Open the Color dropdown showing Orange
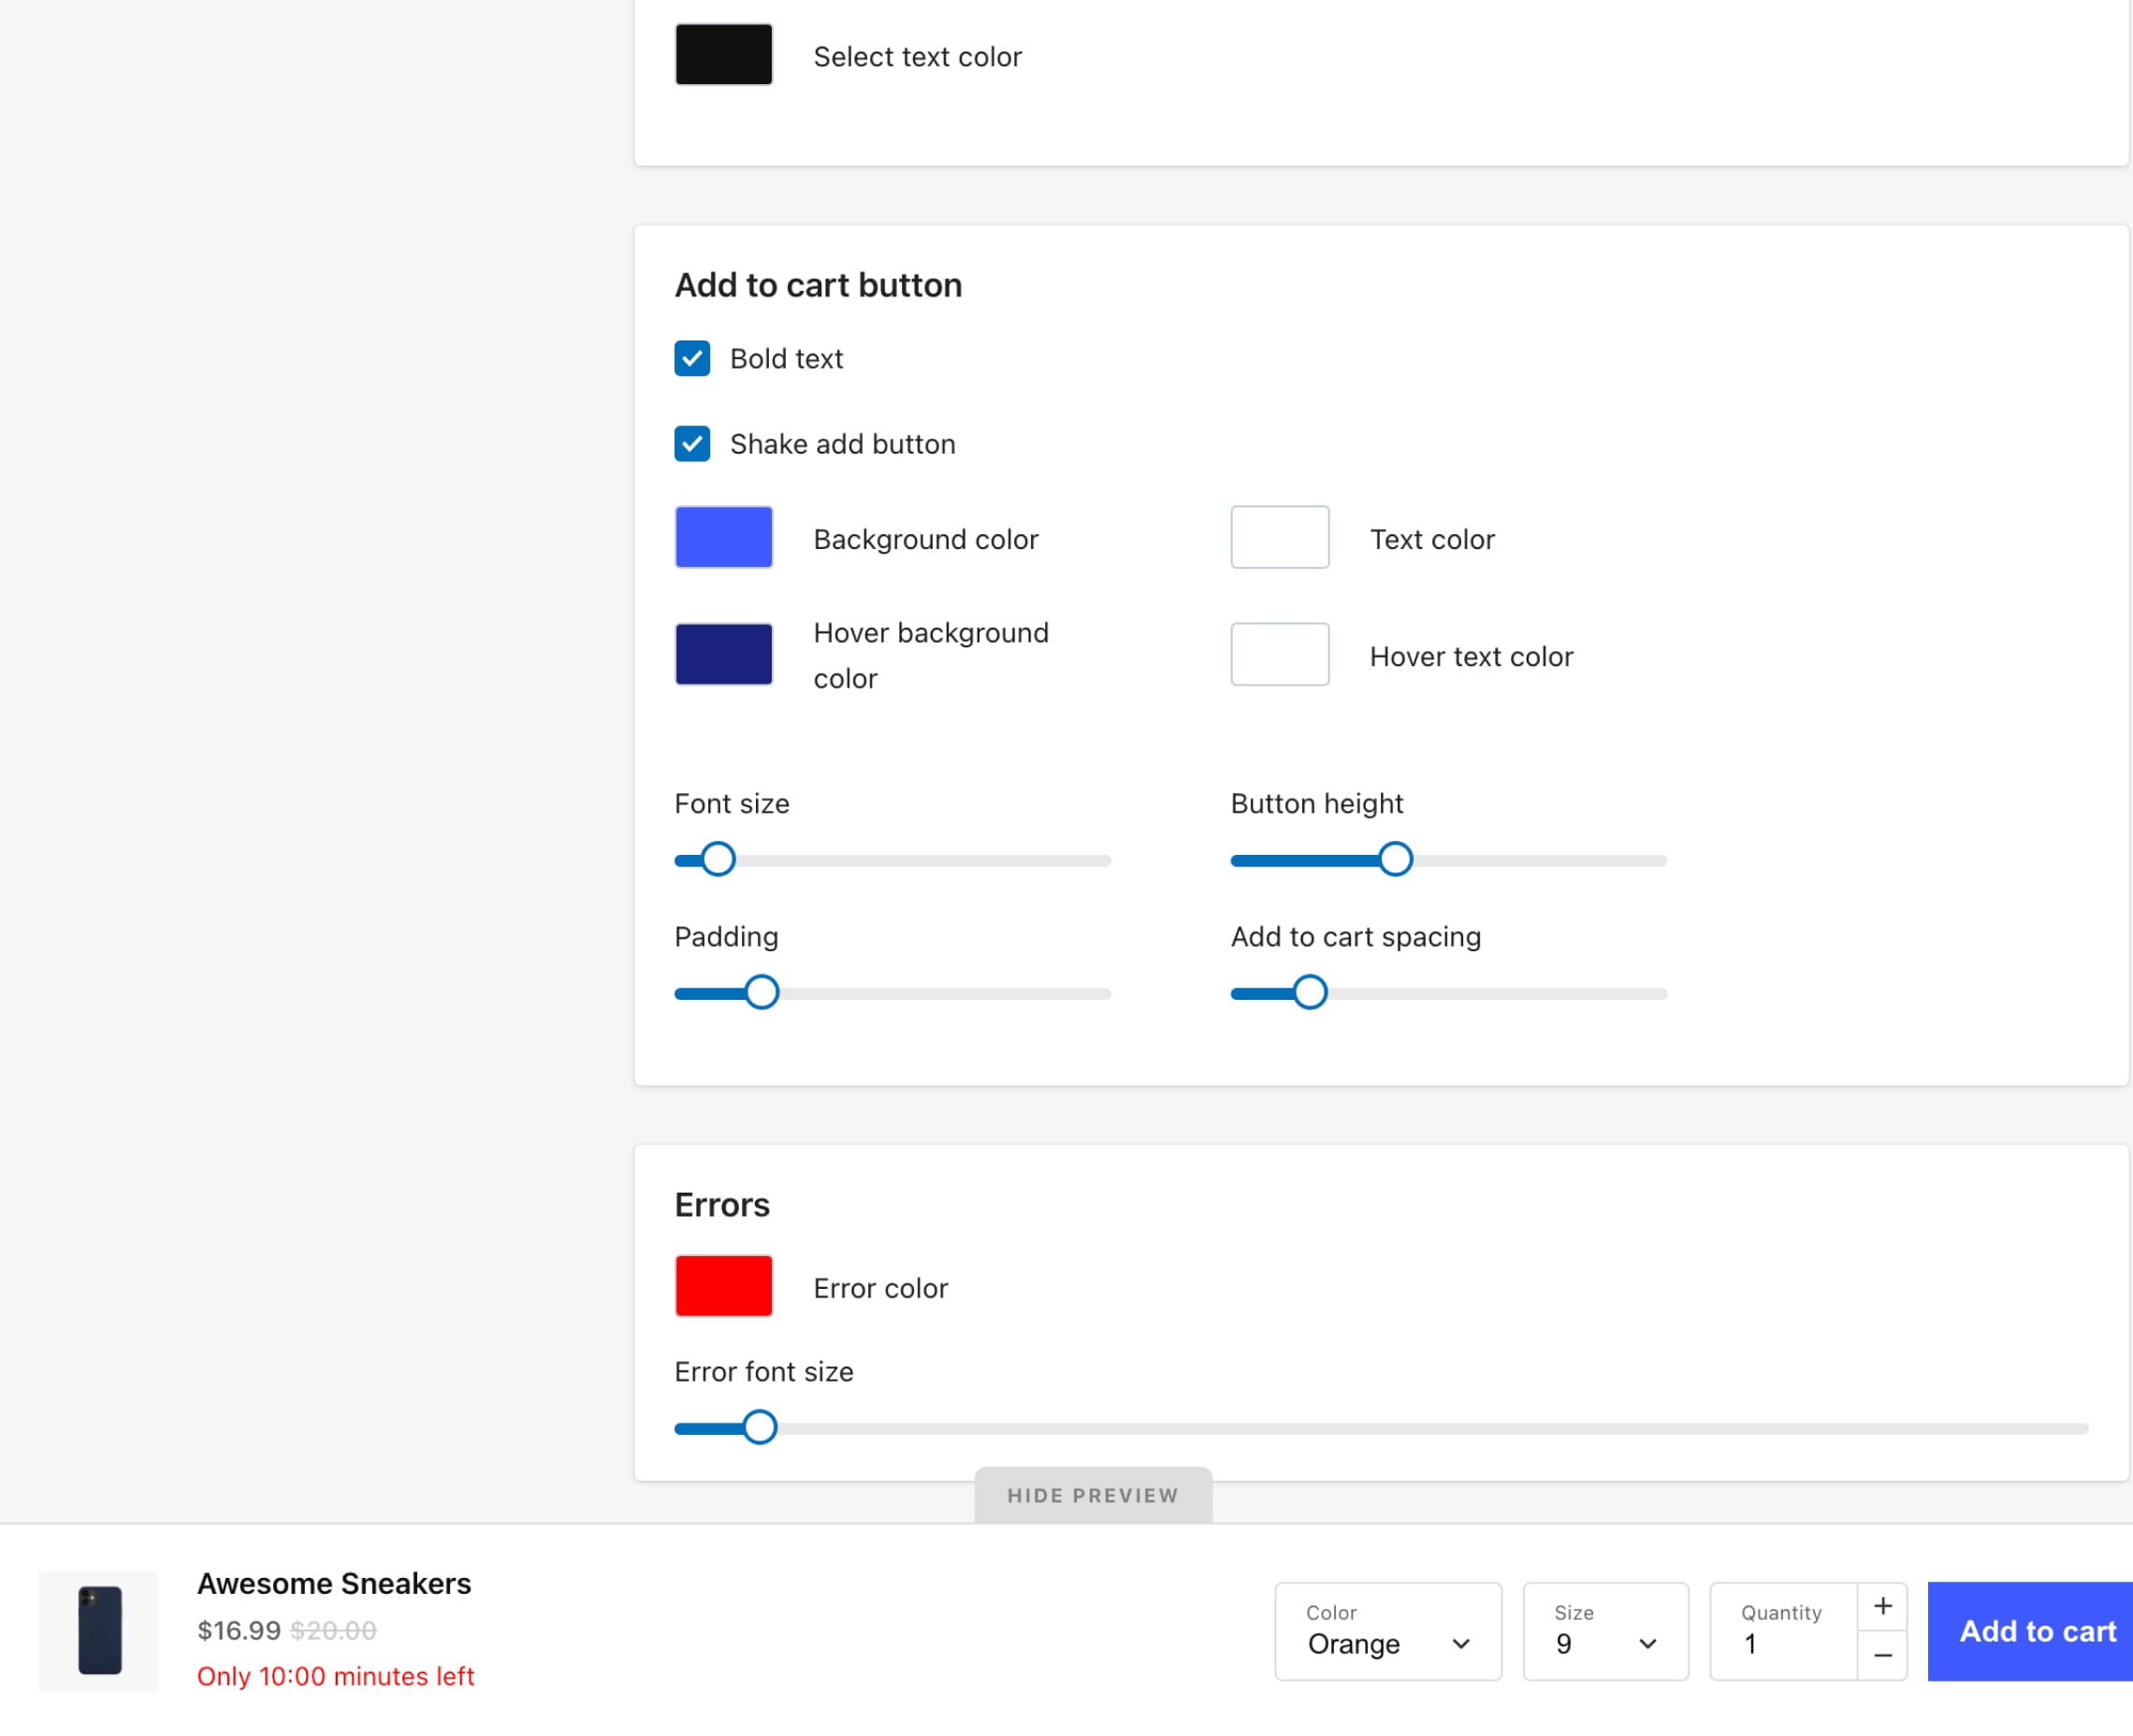The height and width of the screenshot is (1736, 2133). pyautogui.click(x=1387, y=1631)
